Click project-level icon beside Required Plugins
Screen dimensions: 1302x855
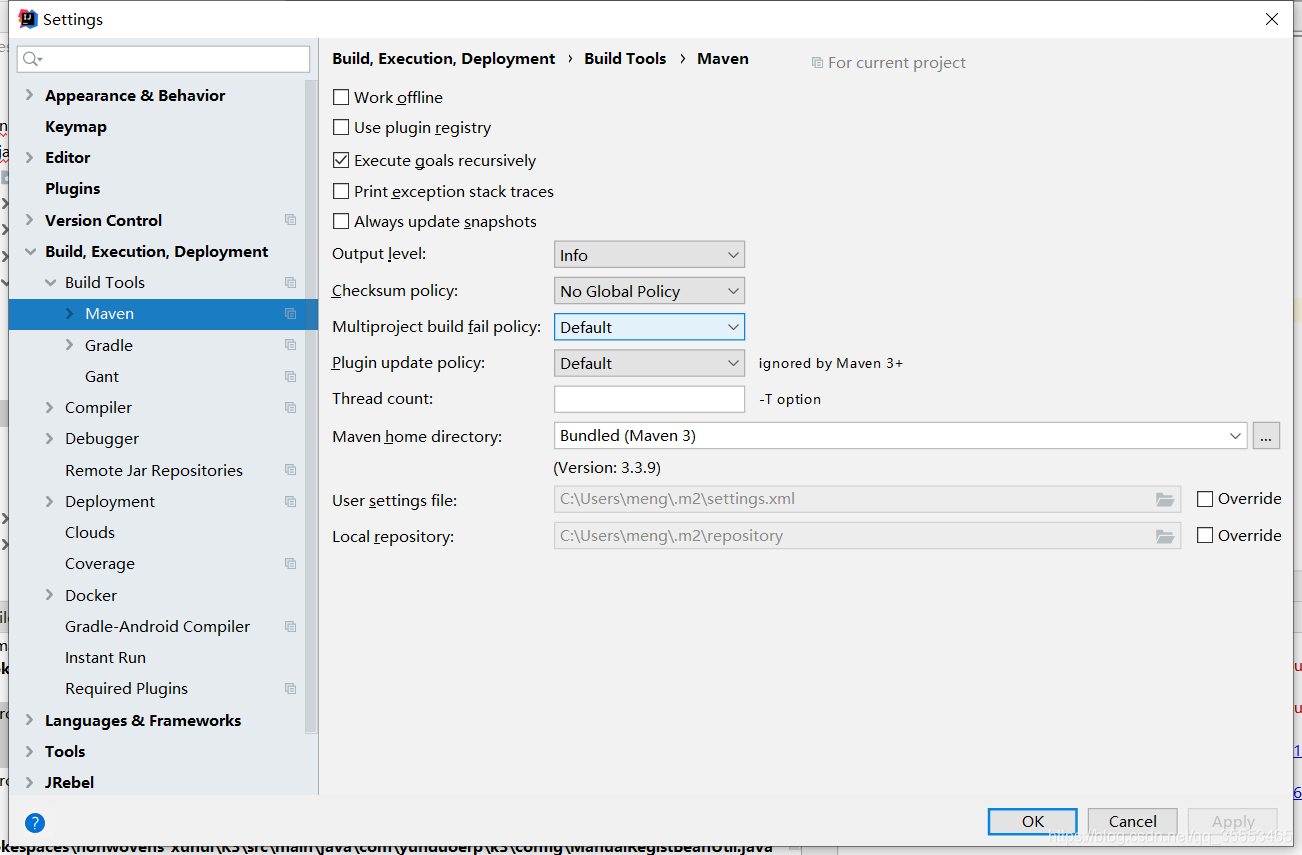click(x=290, y=688)
